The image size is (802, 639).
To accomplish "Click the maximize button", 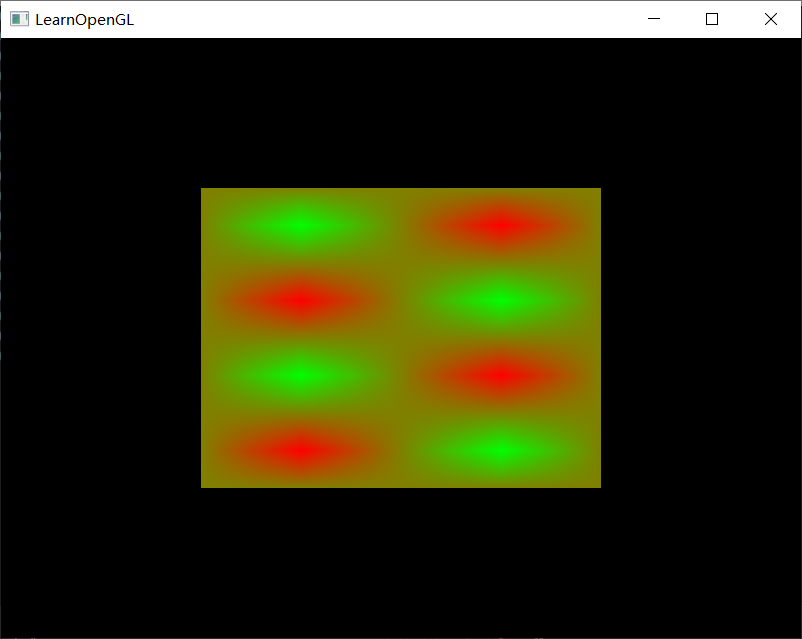I will (x=711, y=18).
